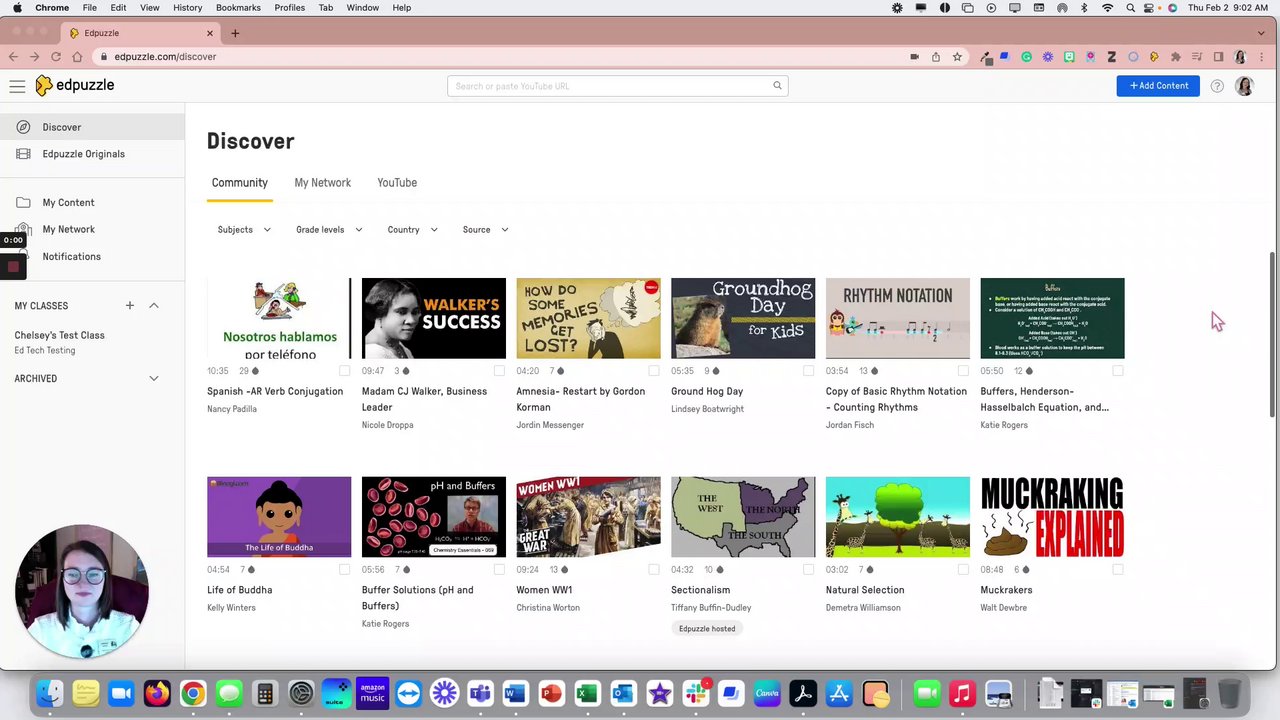Open Chrome extensions puzzle icon
Viewport: 1280px width, 720px height.
coord(1175,57)
